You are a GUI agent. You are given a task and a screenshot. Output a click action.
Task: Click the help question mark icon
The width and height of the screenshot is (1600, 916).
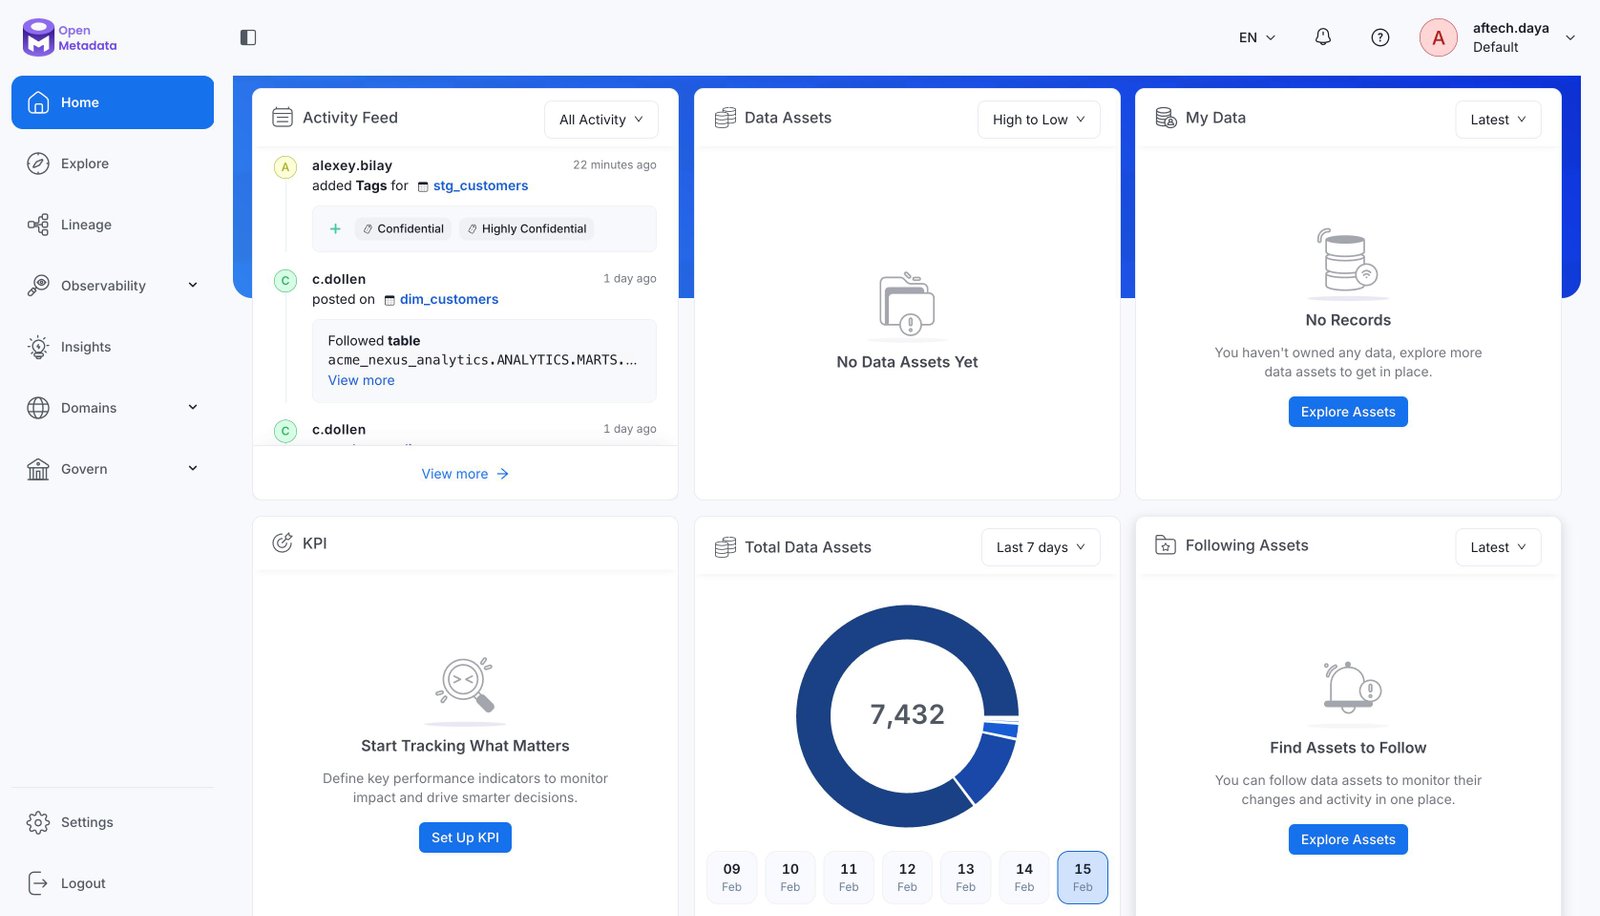1380,38
